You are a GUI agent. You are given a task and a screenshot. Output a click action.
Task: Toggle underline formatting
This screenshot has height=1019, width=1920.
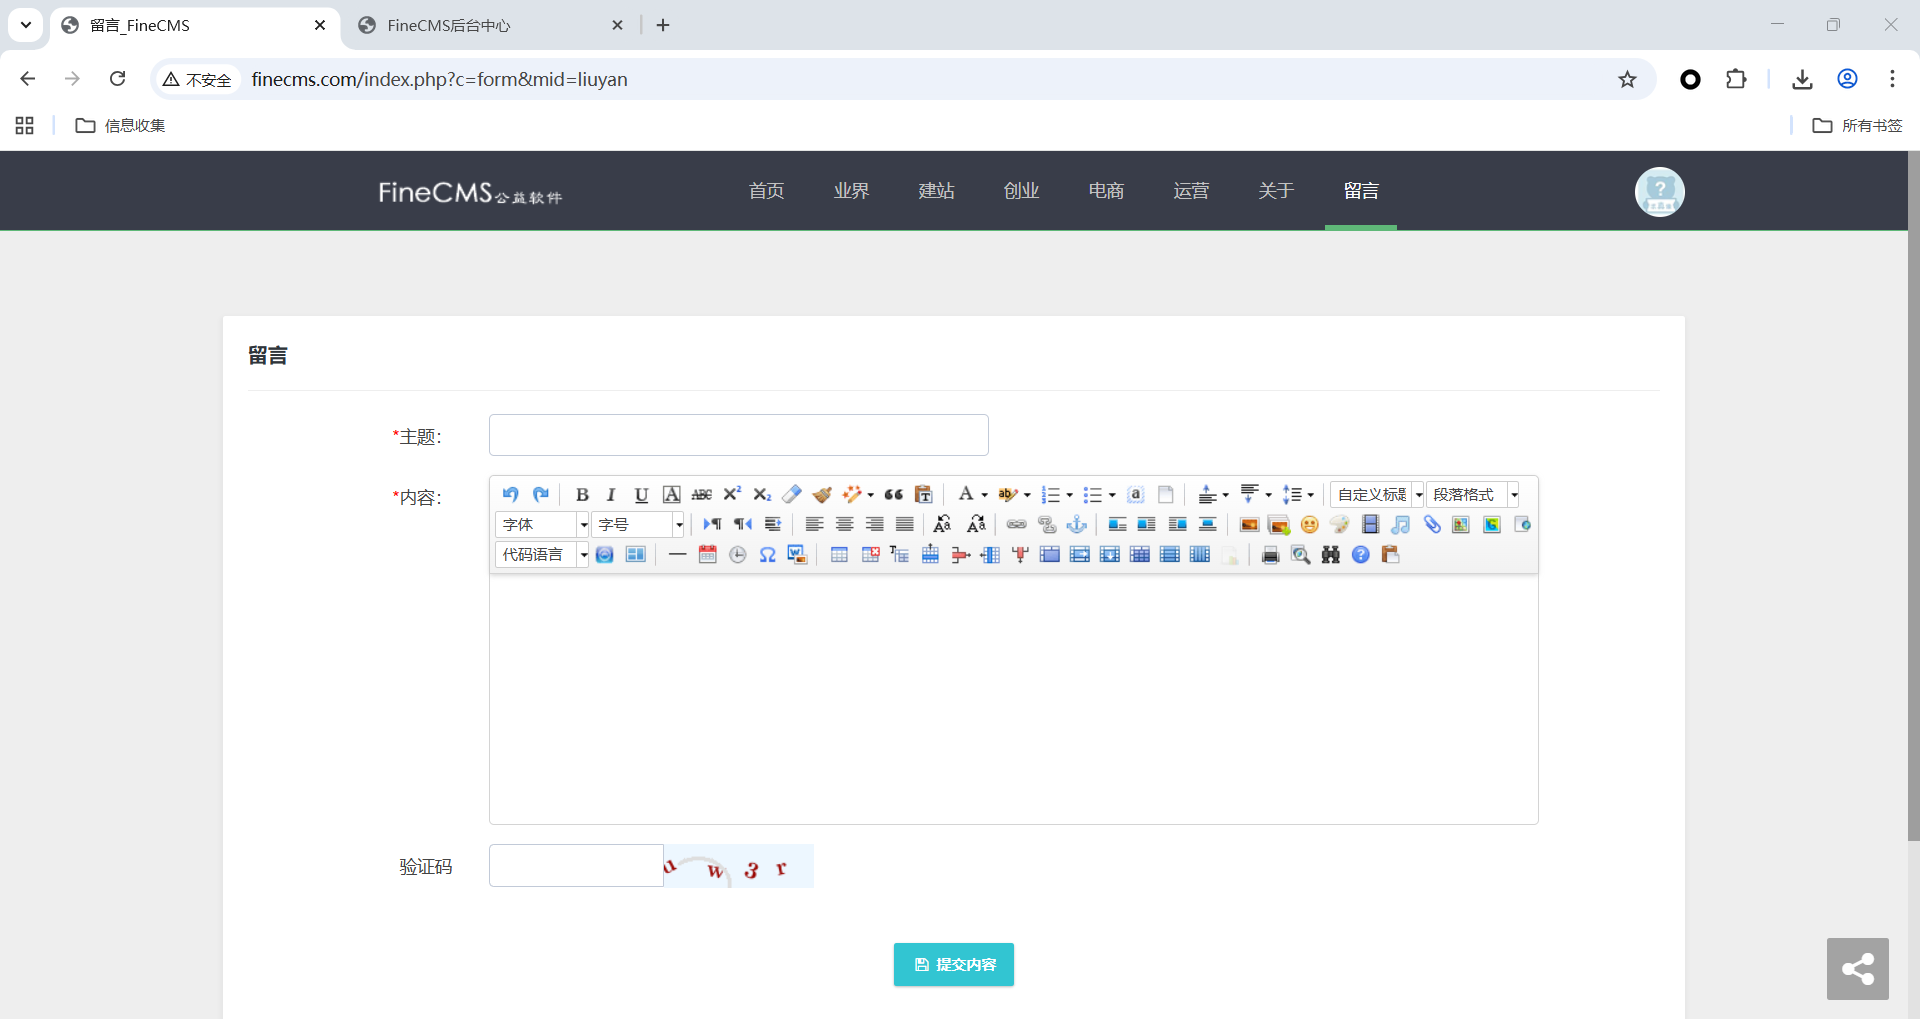(x=642, y=494)
